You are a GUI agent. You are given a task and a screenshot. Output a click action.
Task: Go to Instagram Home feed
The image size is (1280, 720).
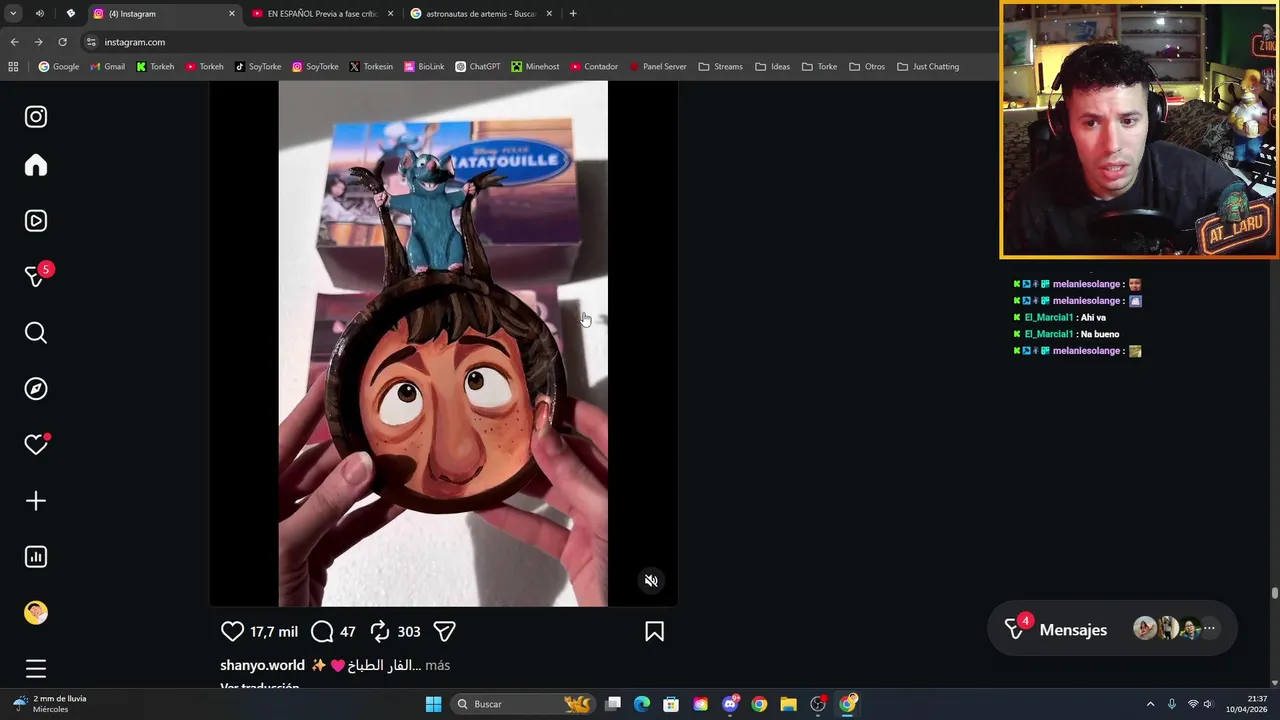tap(36, 165)
